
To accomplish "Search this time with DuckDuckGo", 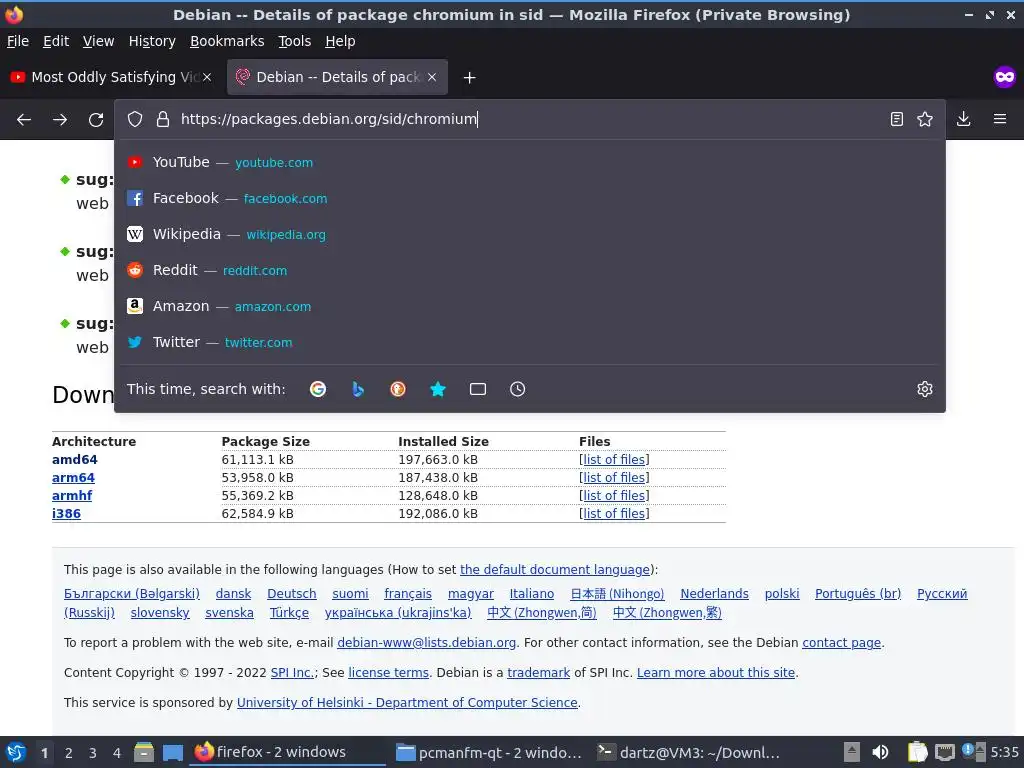I will [398, 389].
